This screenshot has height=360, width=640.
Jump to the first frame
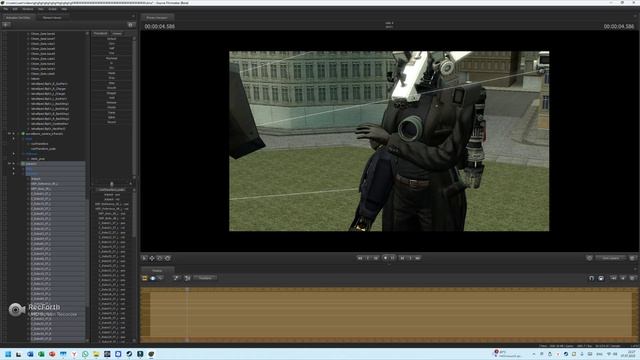360,258
